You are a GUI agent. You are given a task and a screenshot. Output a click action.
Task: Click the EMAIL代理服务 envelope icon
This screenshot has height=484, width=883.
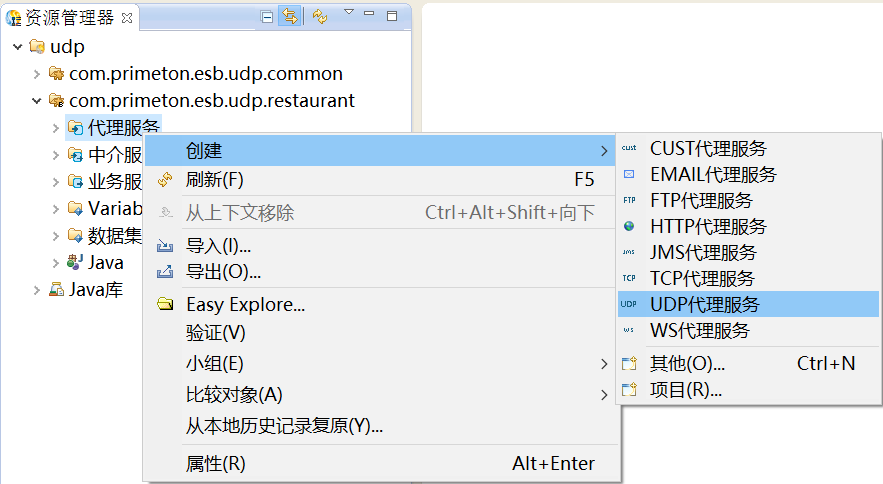[628, 174]
